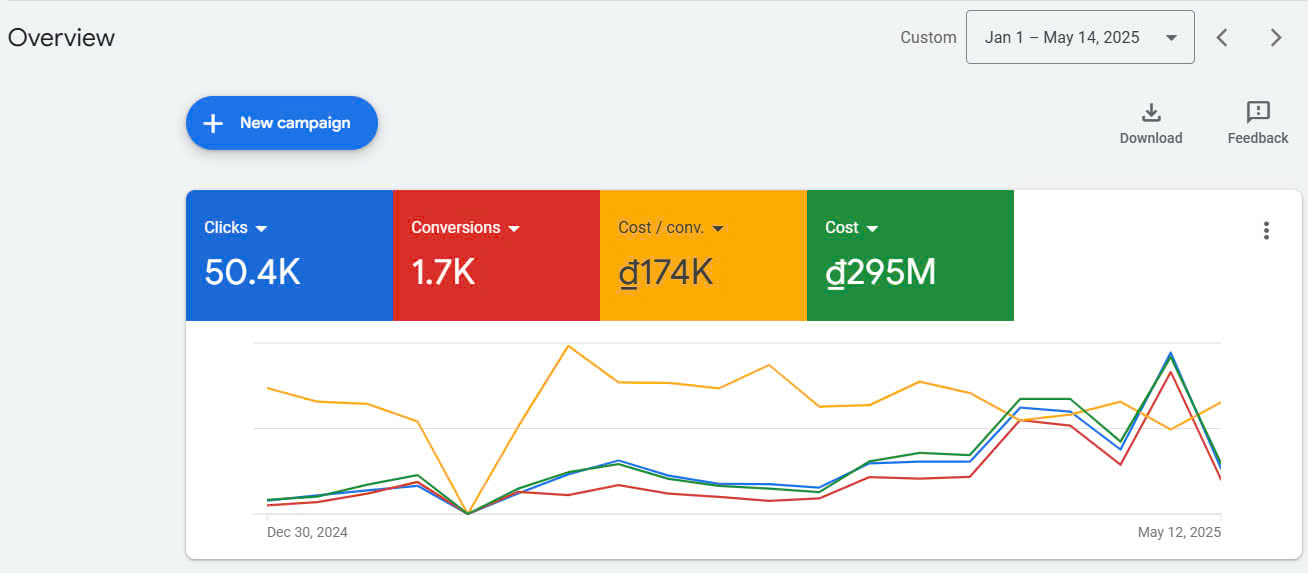The height and width of the screenshot is (573, 1308).
Task: Select the 50.4K value in Clicks tile
Action: click(x=252, y=272)
